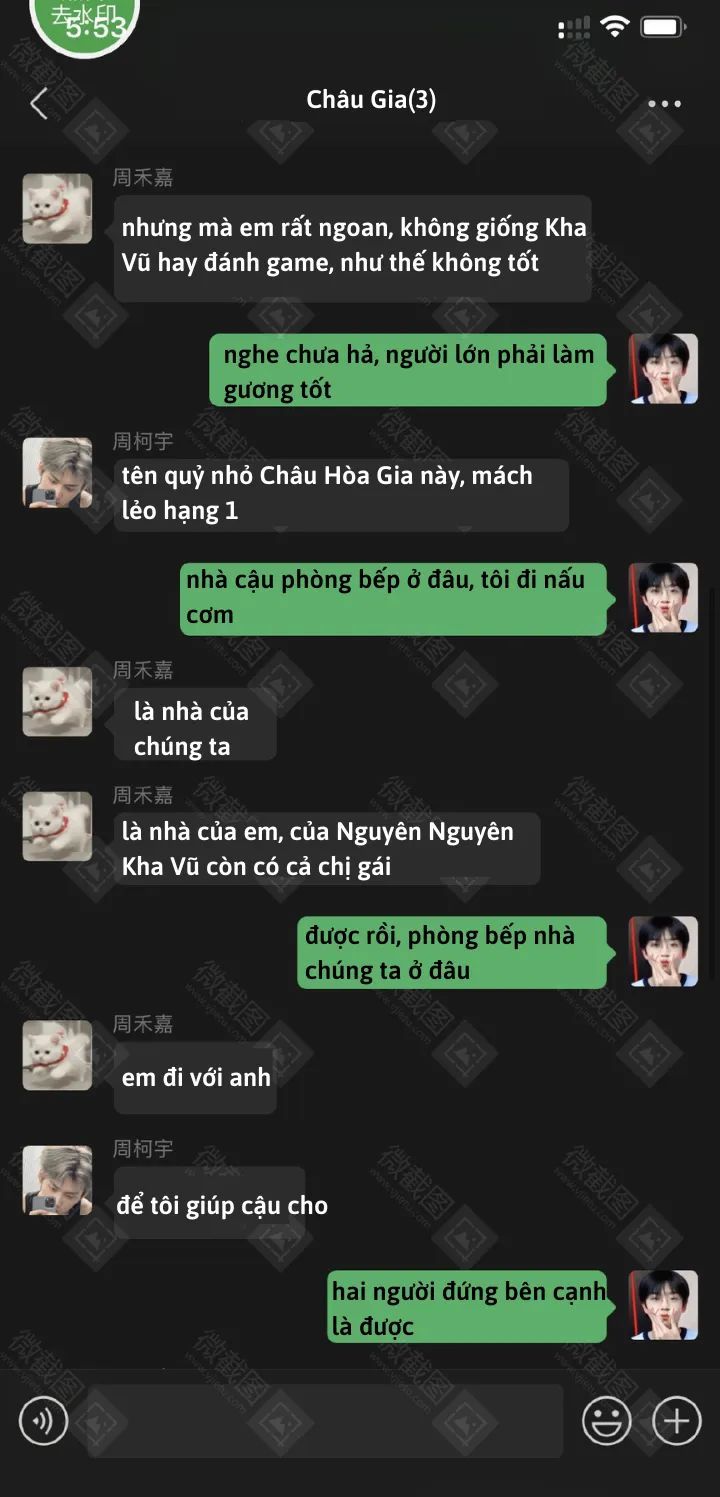Tap the 'được rồi, phòng bếp nhà' green bubble
The height and width of the screenshot is (1497, 720).
coord(452,952)
